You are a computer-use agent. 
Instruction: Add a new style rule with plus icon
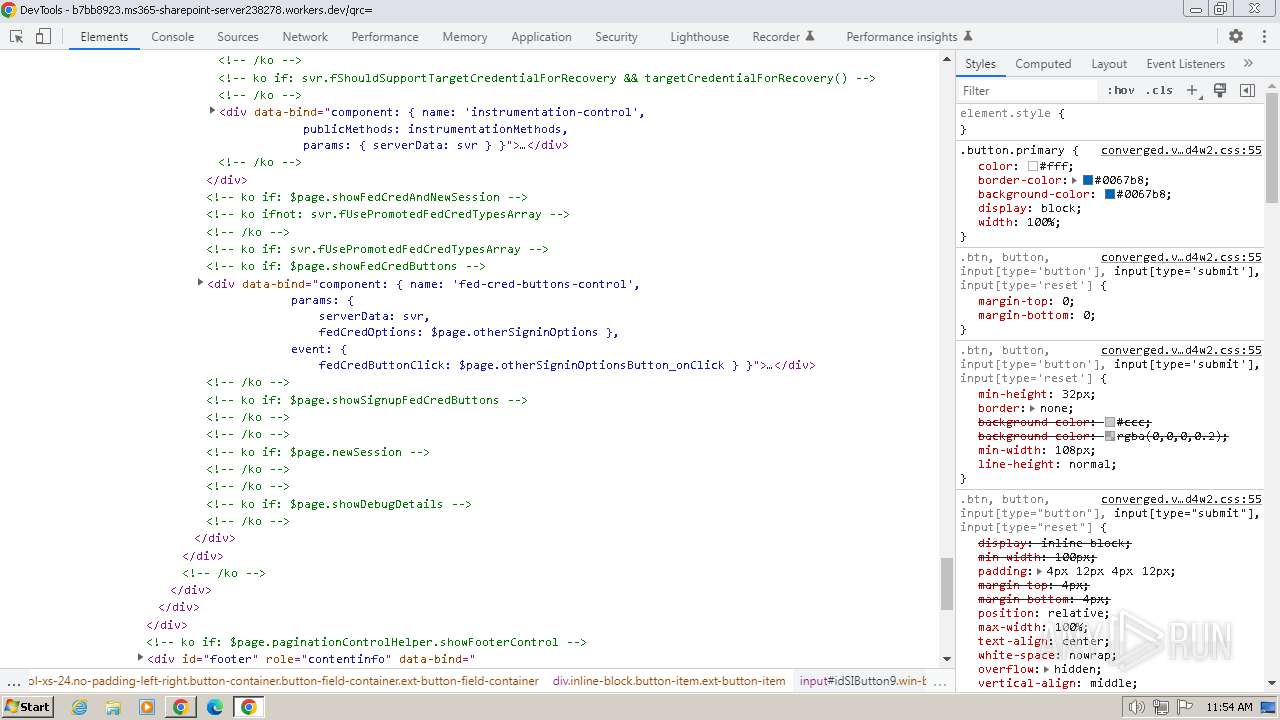pyautogui.click(x=1192, y=90)
